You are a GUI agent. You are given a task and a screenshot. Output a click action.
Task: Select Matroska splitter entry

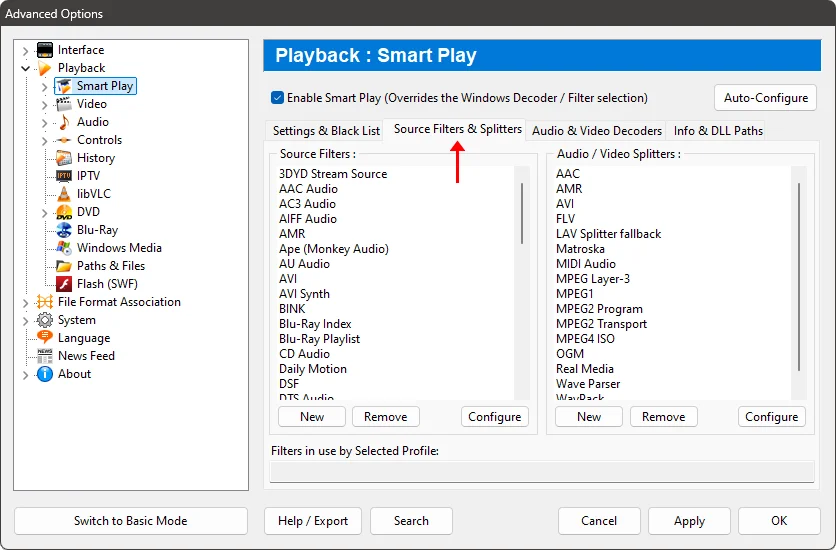coord(580,249)
